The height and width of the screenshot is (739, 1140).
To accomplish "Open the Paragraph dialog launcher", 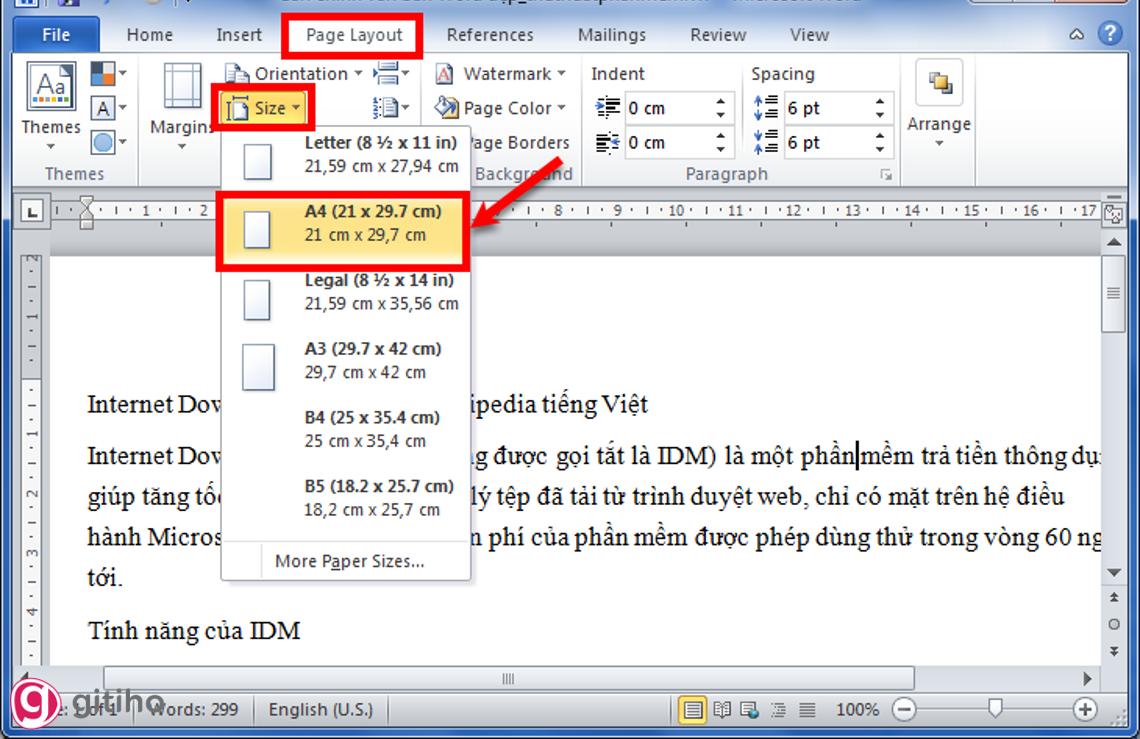I will point(888,173).
